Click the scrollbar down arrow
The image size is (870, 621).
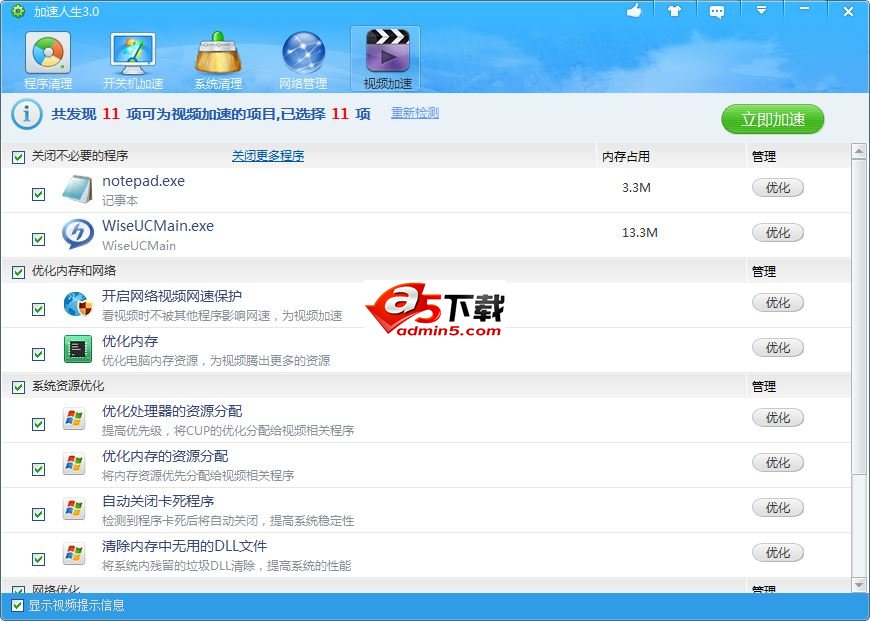click(x=859, y=585)
